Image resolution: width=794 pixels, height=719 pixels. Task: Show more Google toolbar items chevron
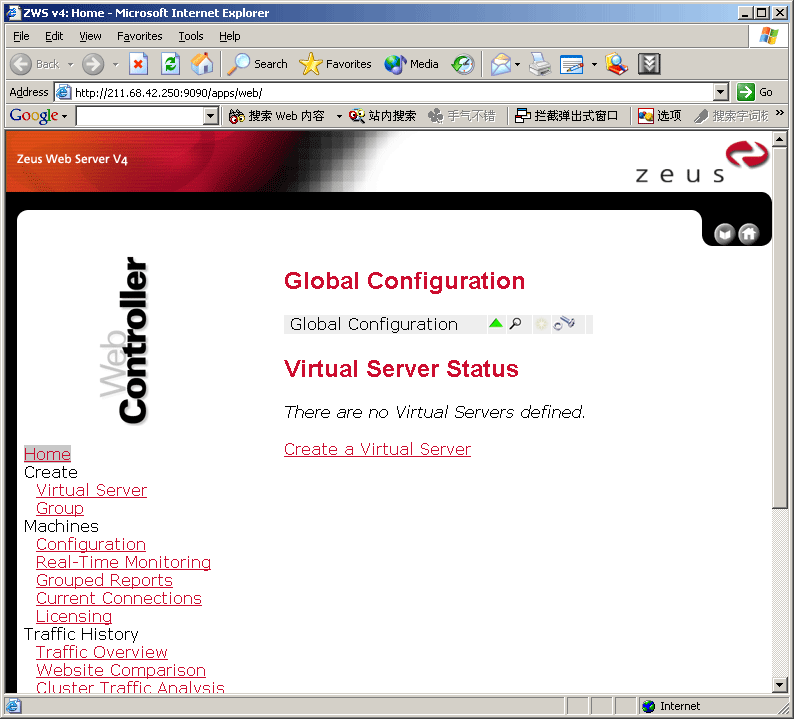(779, 112)
